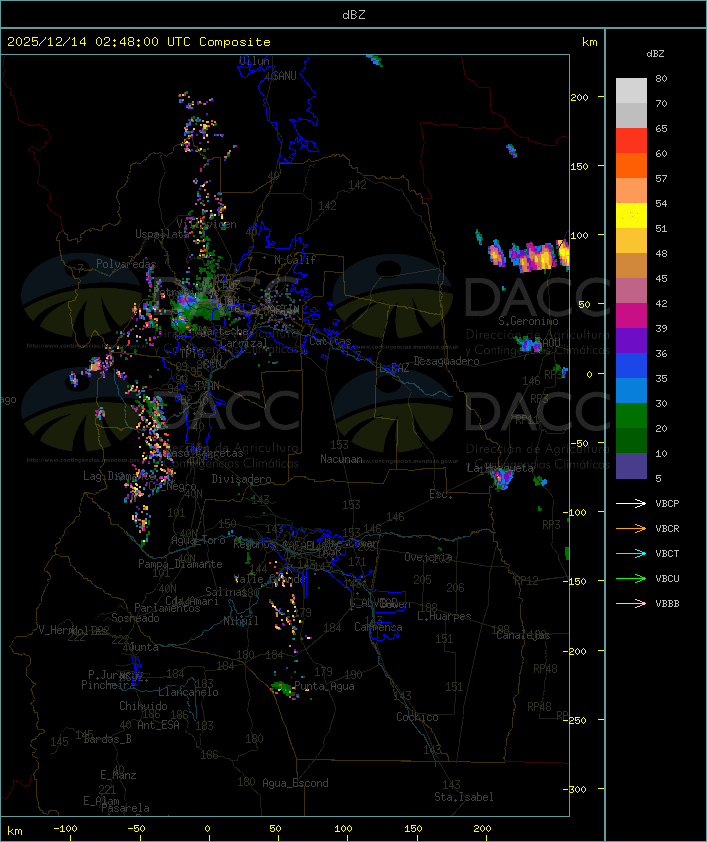Click the 'Cochico' place label
The image size is (707, 842).
coord(417,717)
